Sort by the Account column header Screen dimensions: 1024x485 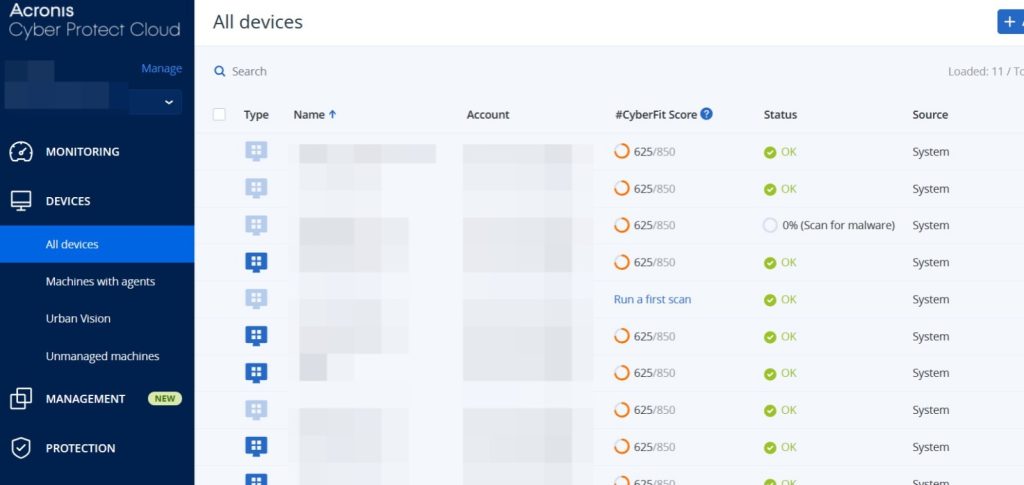487,114
